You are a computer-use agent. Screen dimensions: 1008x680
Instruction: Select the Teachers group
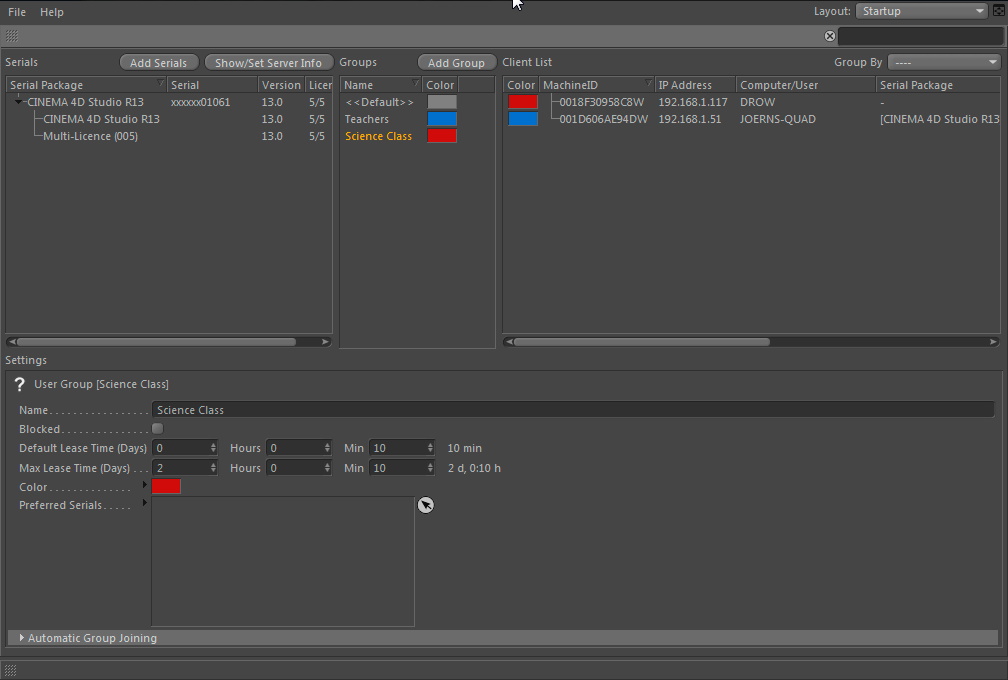pyautogui.click(x=366, y=119)
